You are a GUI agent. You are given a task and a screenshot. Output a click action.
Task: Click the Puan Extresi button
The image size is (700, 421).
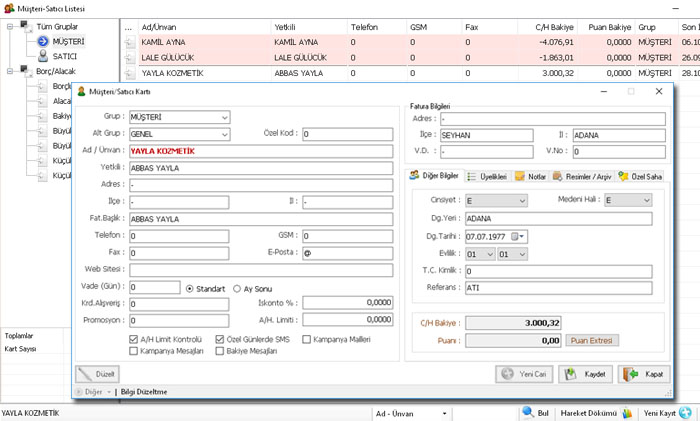pyautogui.click(x=592, y=341)
